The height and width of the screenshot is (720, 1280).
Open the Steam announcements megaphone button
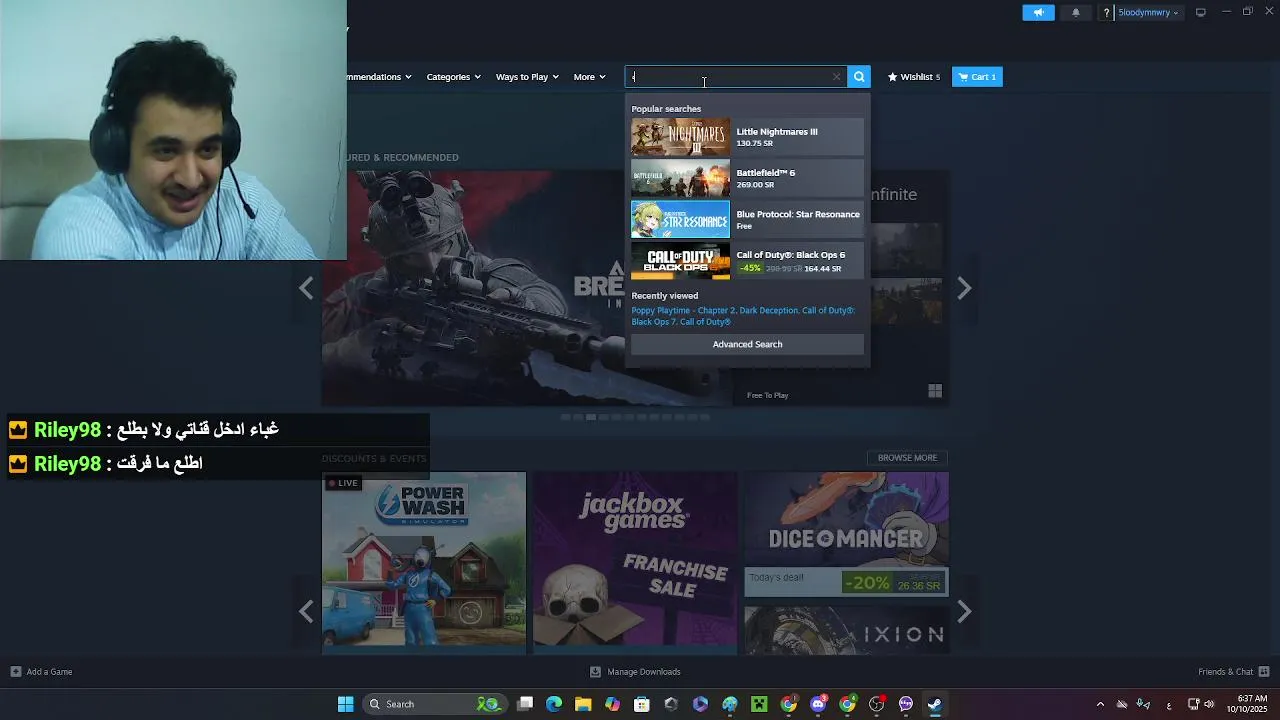(x=1038, y=12)
